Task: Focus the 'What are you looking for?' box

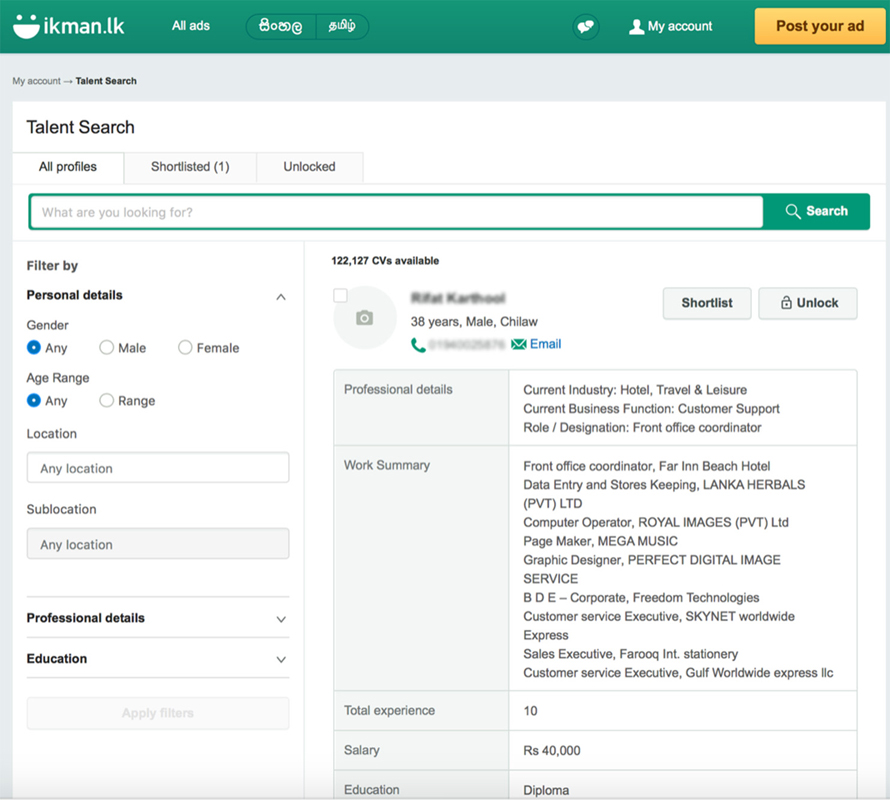Action: pyautogui.click(x=396, y=212)
